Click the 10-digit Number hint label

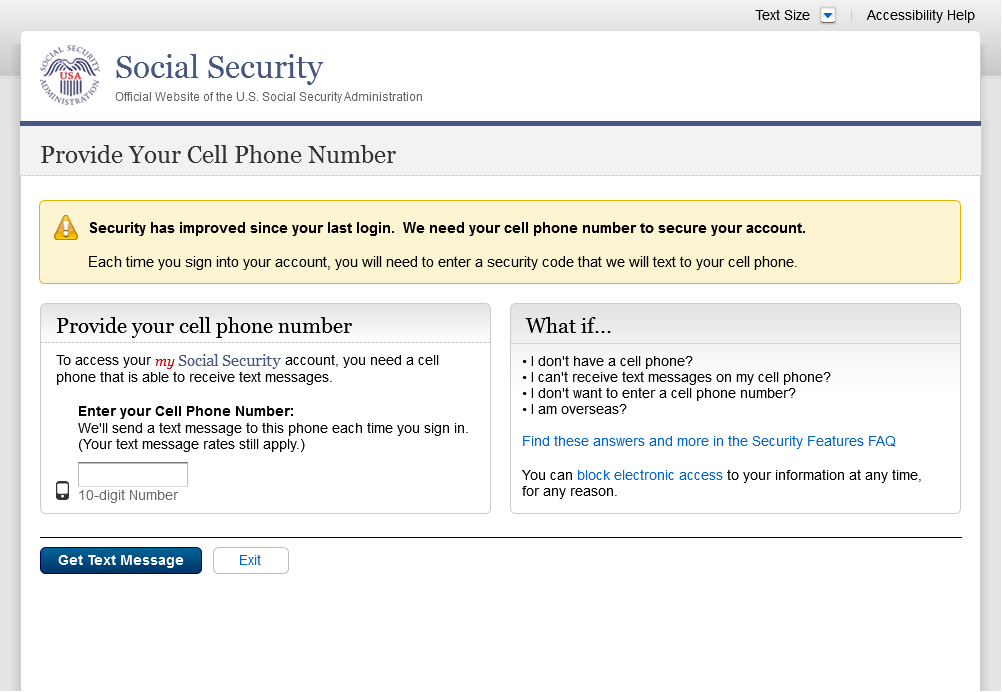(128, 495)
